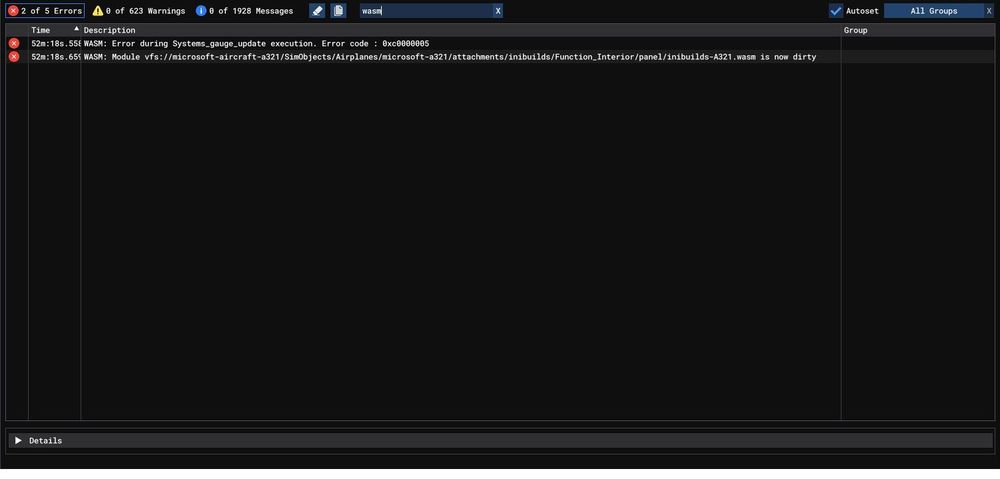
Task: Select the inibuilds-A321.wasm dirty module row
Action: pyautogui.click(x=450, y=57)
